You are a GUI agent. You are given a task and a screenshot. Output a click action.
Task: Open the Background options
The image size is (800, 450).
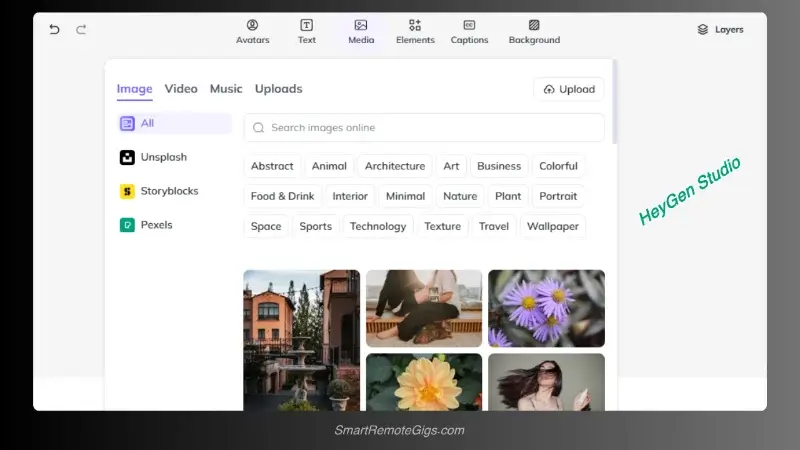[534, 32]
